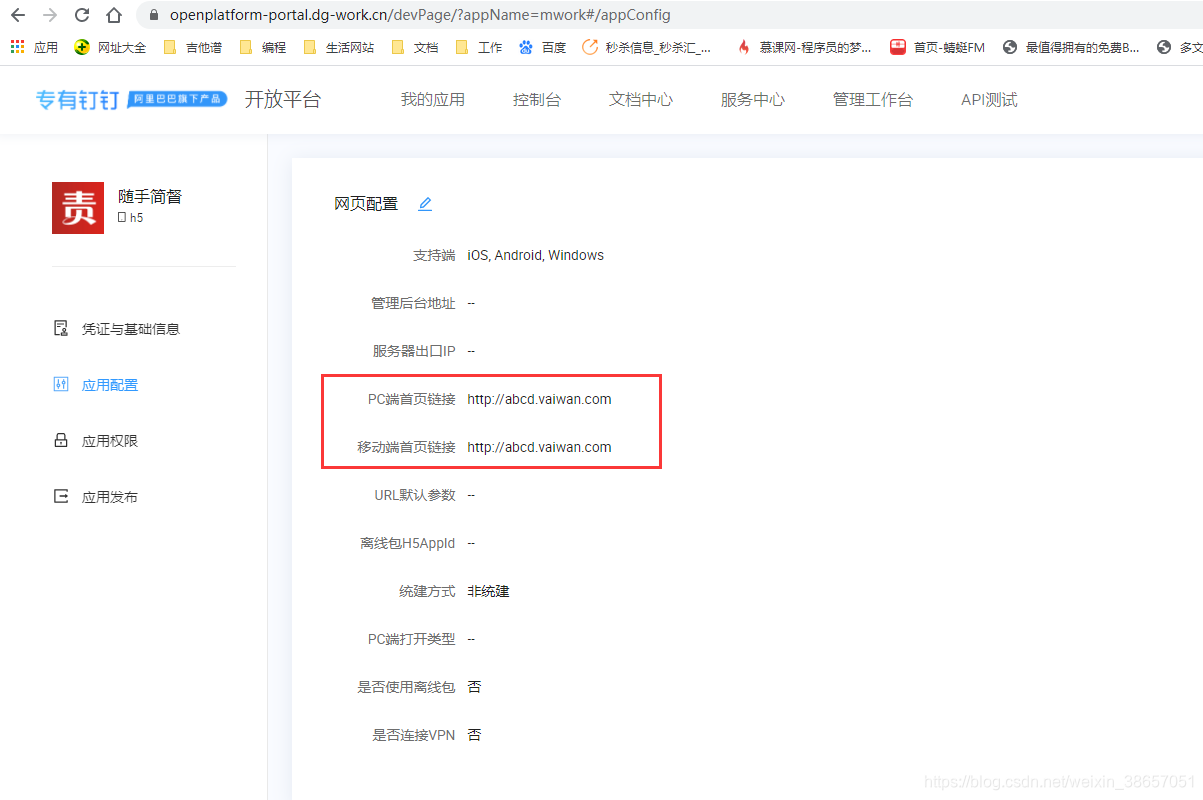This screenshot has height=800, width=1203.
Task: Click the value iOS, Android, Windows
Action: [536, 255]
